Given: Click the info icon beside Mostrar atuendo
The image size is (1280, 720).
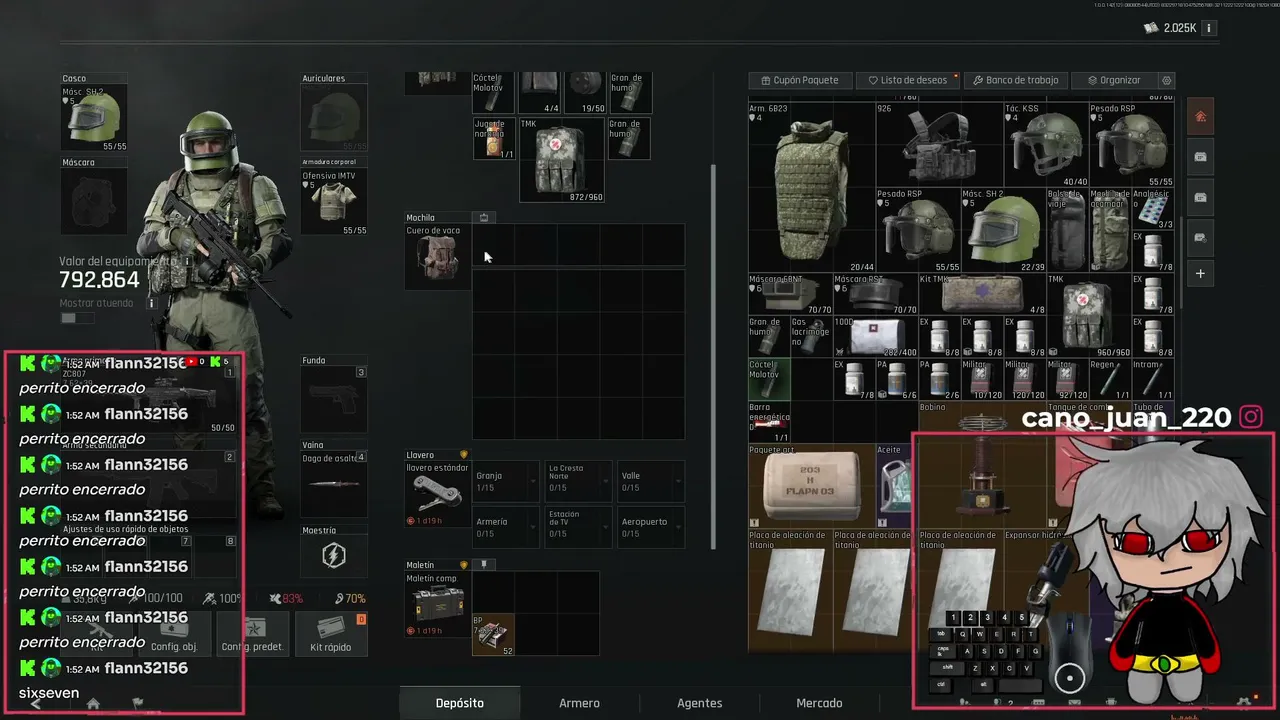Looking at the screenshot, I should tap(152, 303).
